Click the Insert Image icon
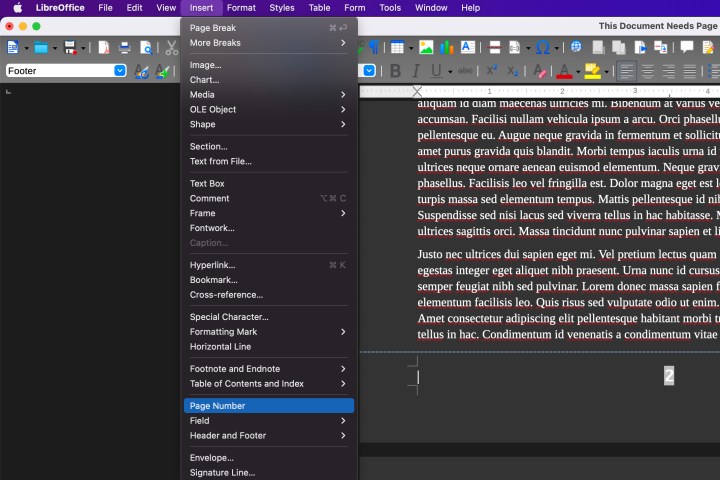The image size is (720, 480). click(426, 47)
